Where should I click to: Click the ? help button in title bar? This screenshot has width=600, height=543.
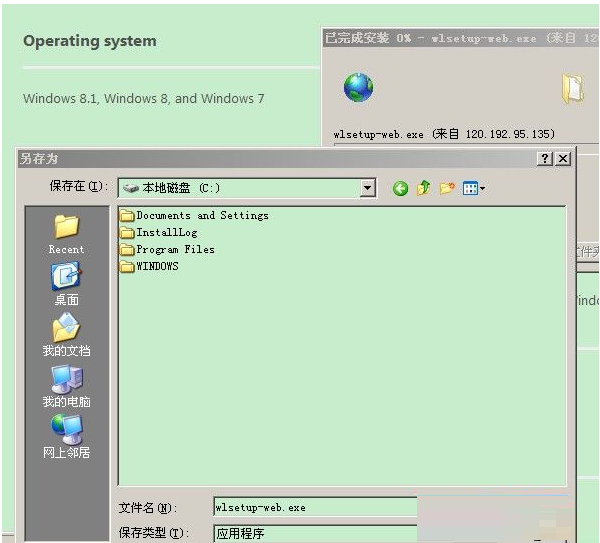545,158
